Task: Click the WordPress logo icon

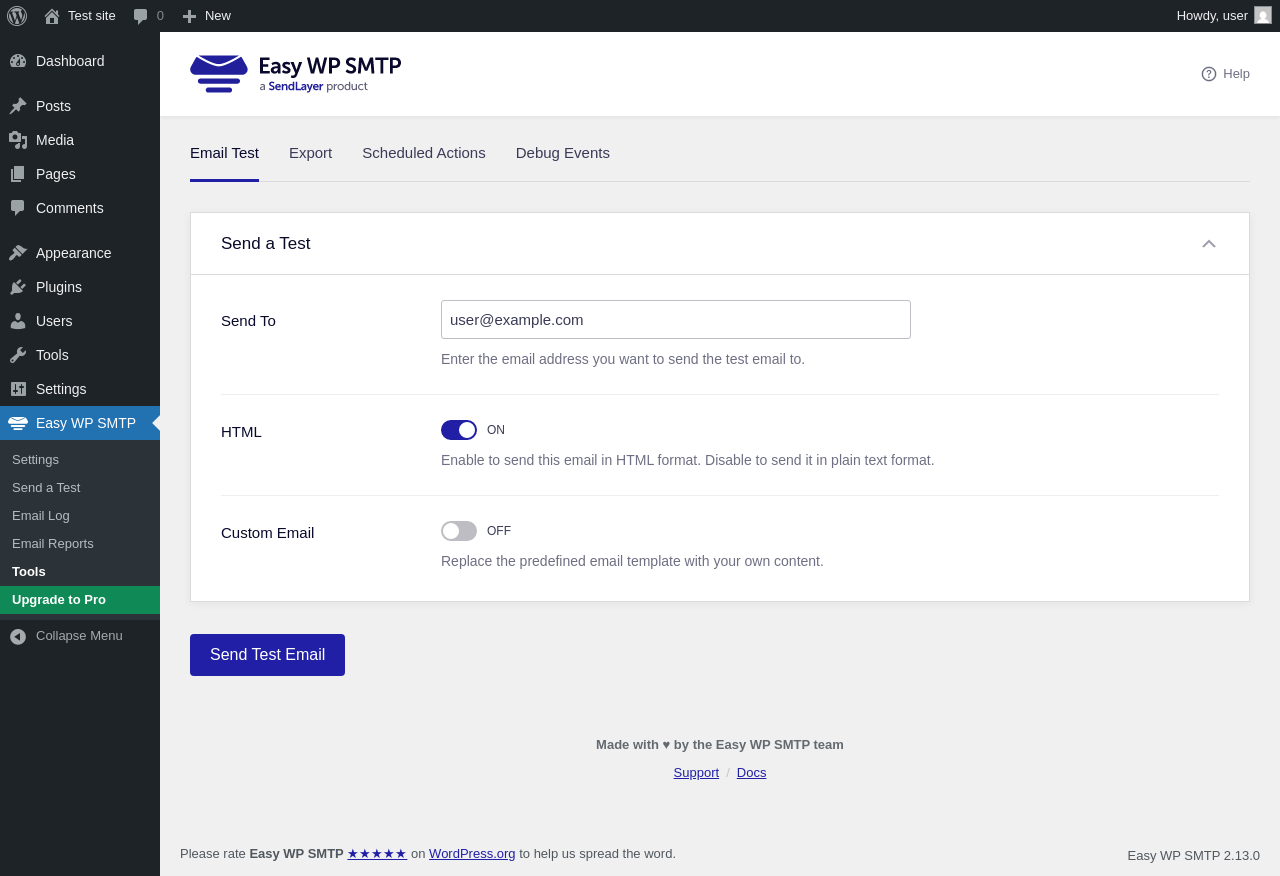Action: pyautogui.click(x=17, y=16)
